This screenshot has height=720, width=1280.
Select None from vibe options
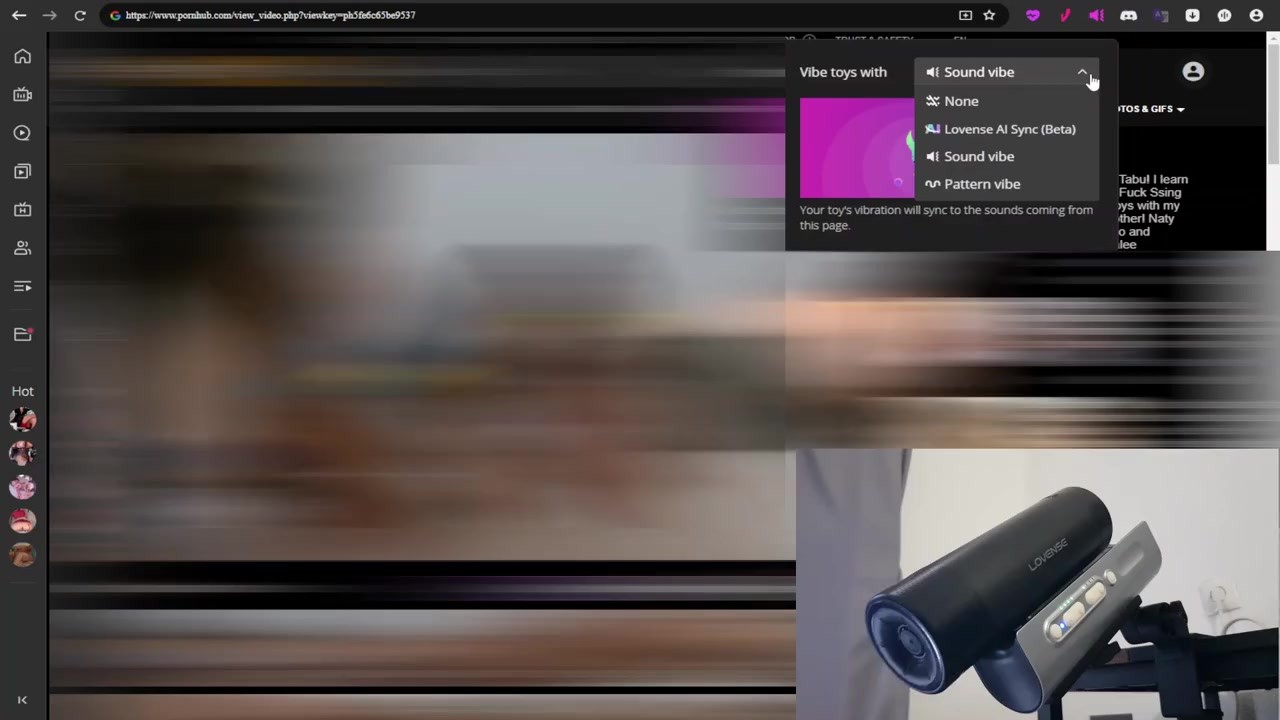pyautogui.click(x=1006, y=101)
